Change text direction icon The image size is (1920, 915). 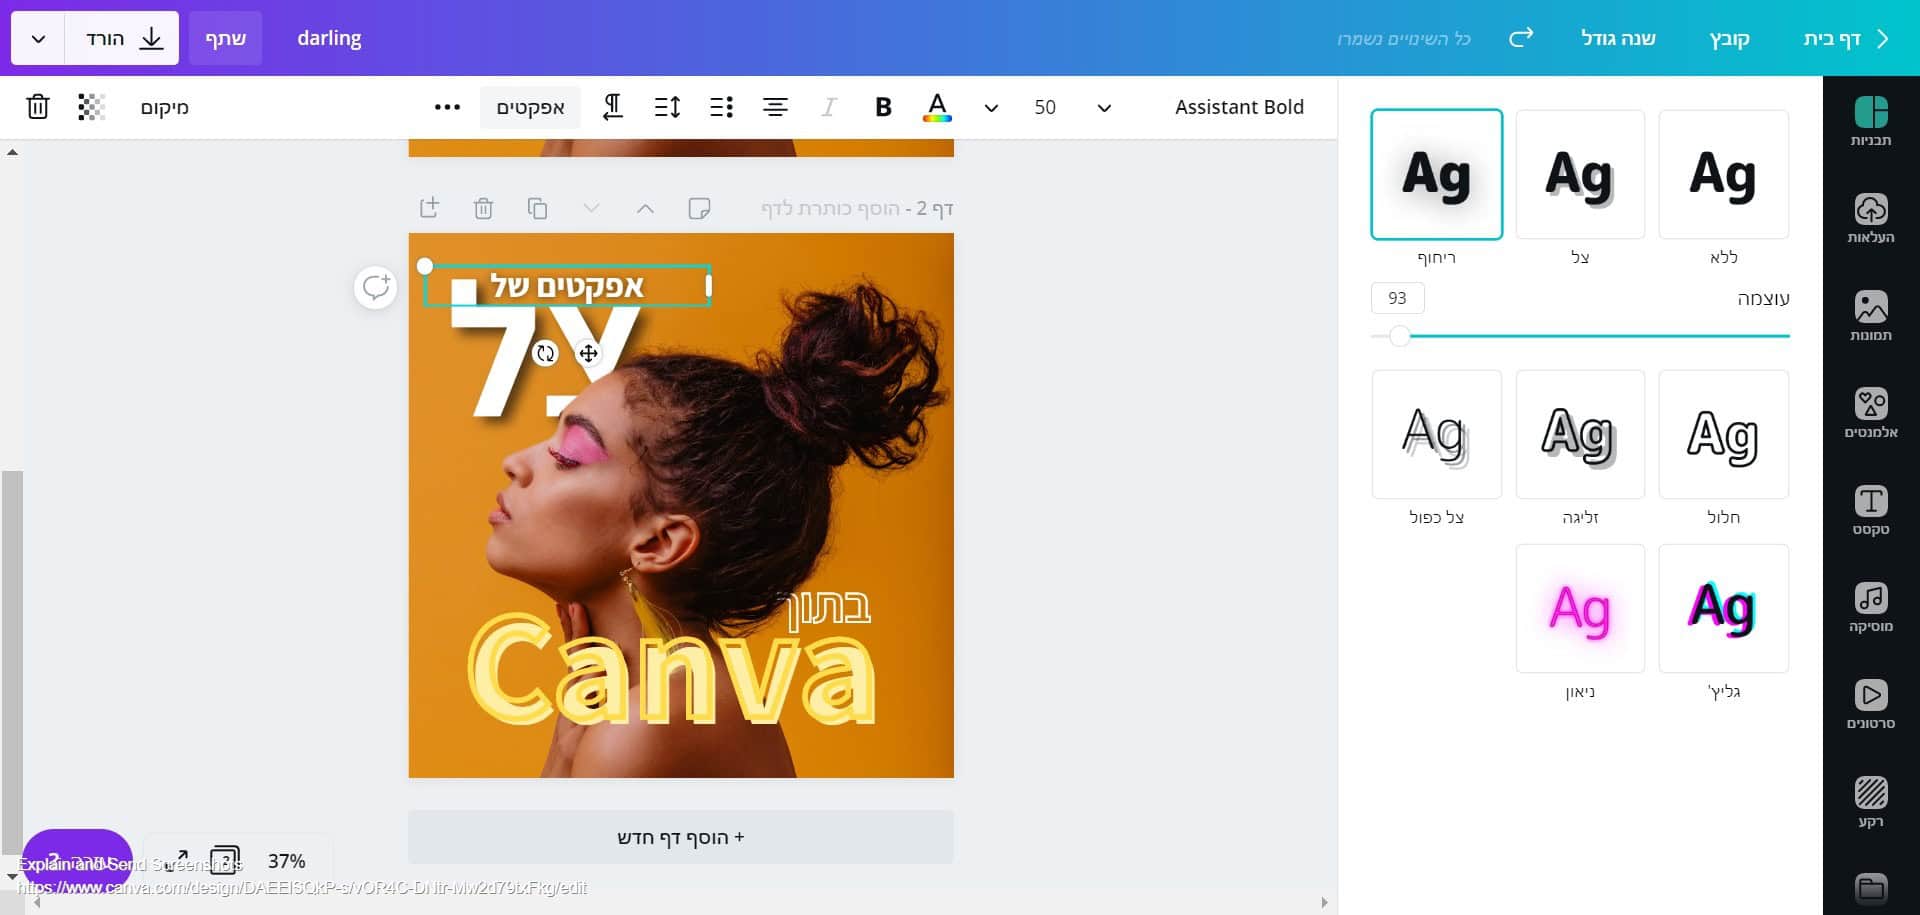pyautogui.click(x=613, y=107)
